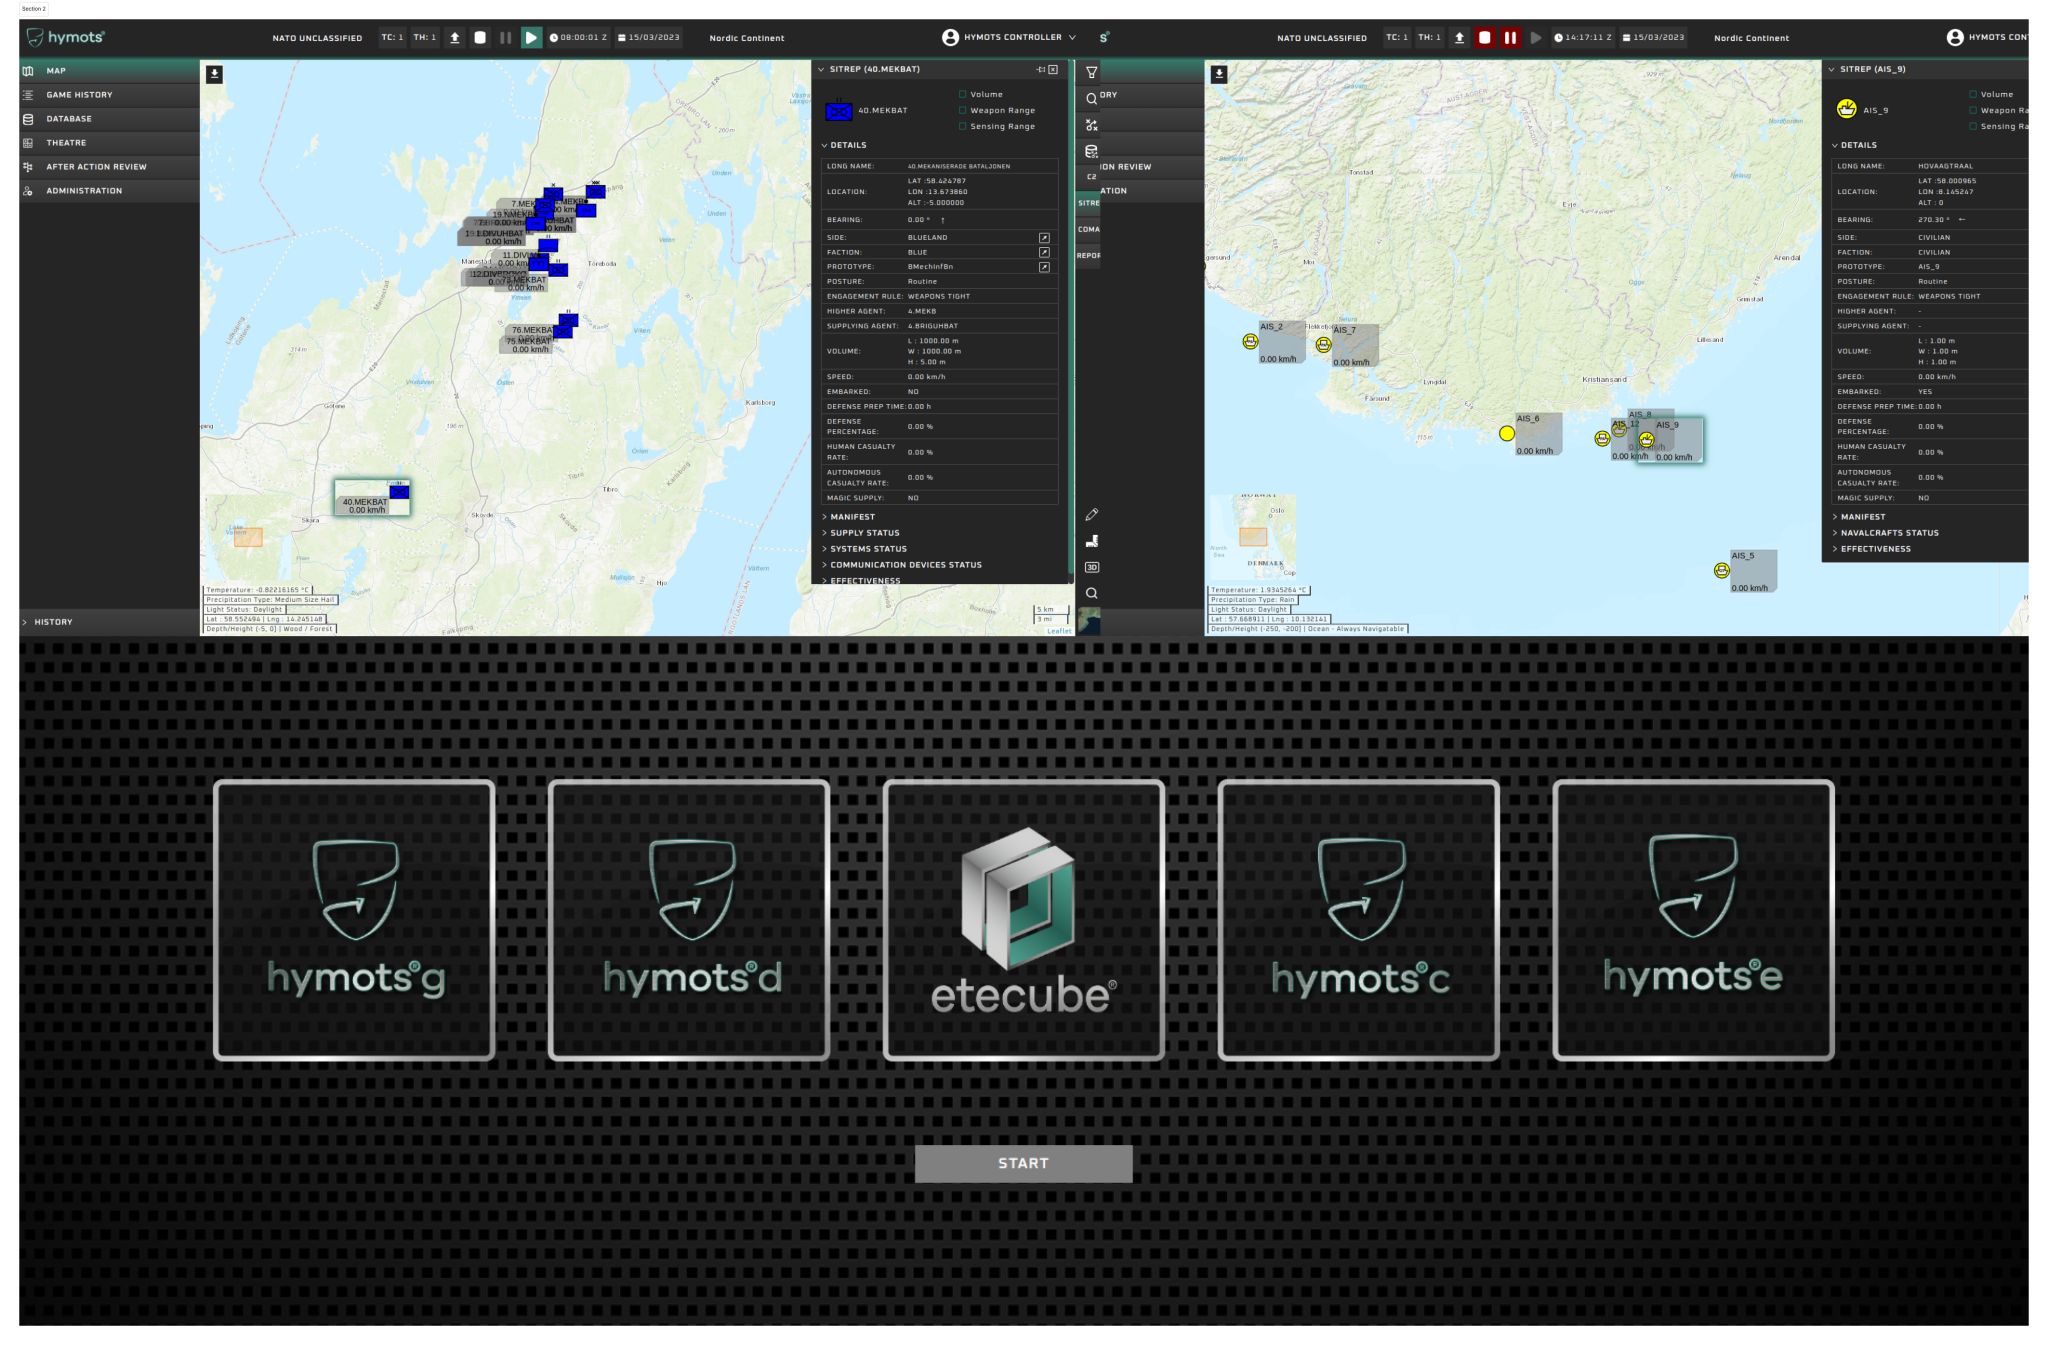This screenshot has width=2048, height=1345.
Task: Open the SIDE Blueland link icon
Action: pos(1044,238)
